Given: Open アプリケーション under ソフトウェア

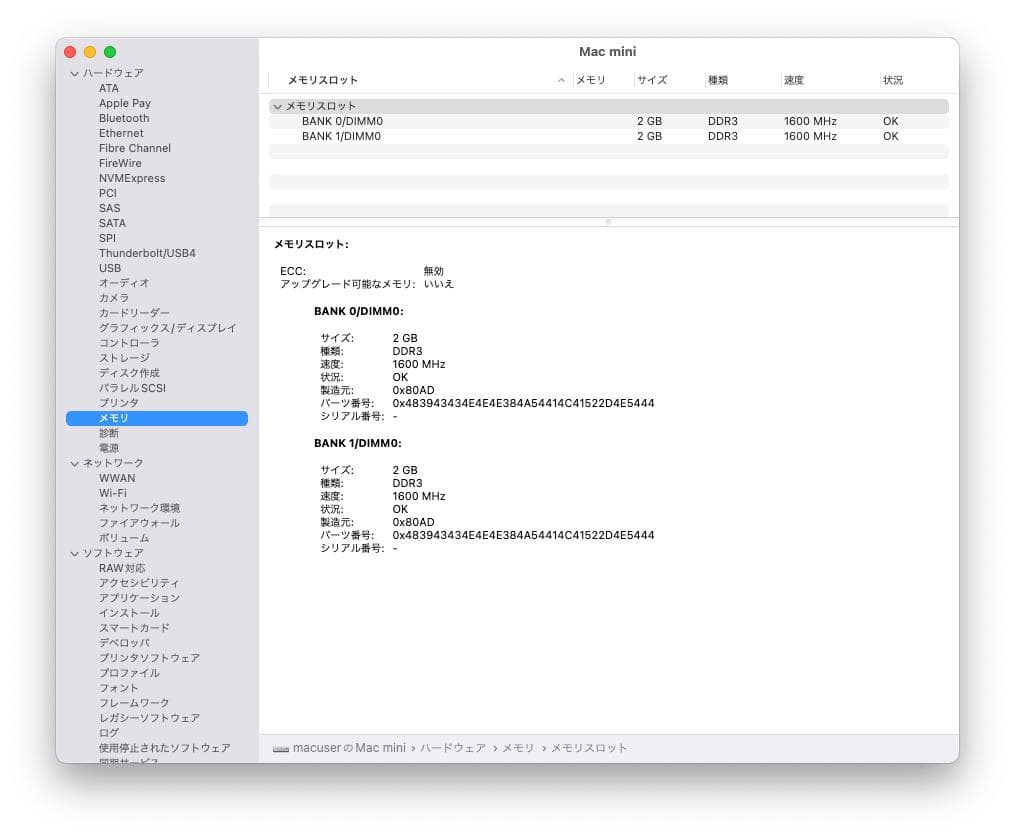Looking at the screenshot, I should click(x=139, y=598).
